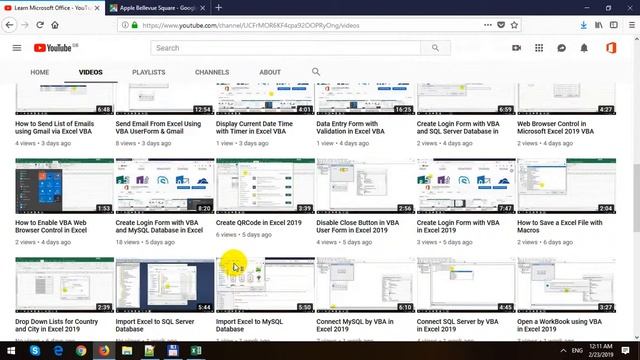The width and height of the screenshot is (640, 360).
Task: Open the YouTube apps grid icon
Action: click(x=539, y=48)
